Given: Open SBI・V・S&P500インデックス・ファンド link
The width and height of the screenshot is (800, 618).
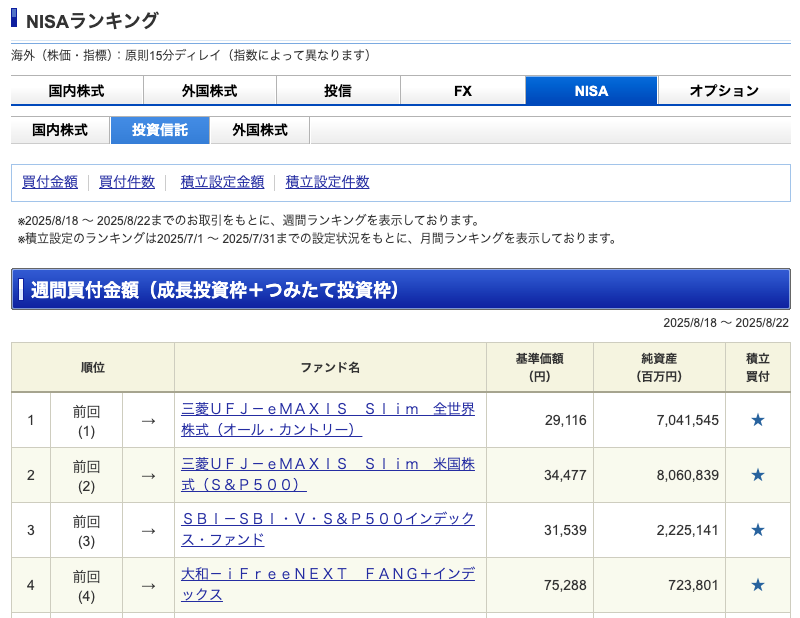Looking at the screenshot, I should tap(328, 529).
